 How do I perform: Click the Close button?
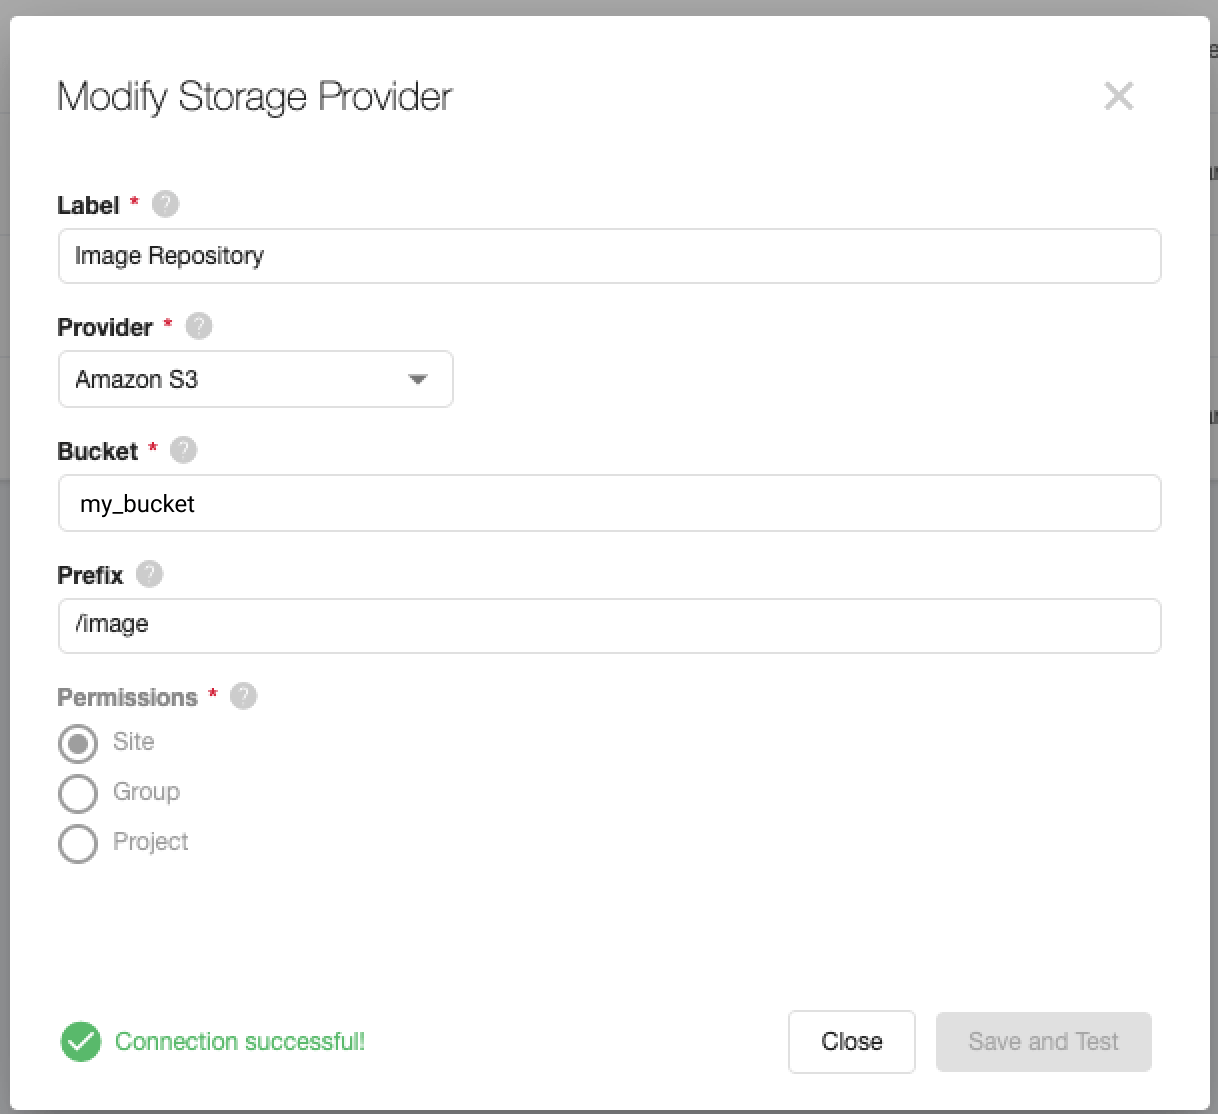pos(851,1042)
